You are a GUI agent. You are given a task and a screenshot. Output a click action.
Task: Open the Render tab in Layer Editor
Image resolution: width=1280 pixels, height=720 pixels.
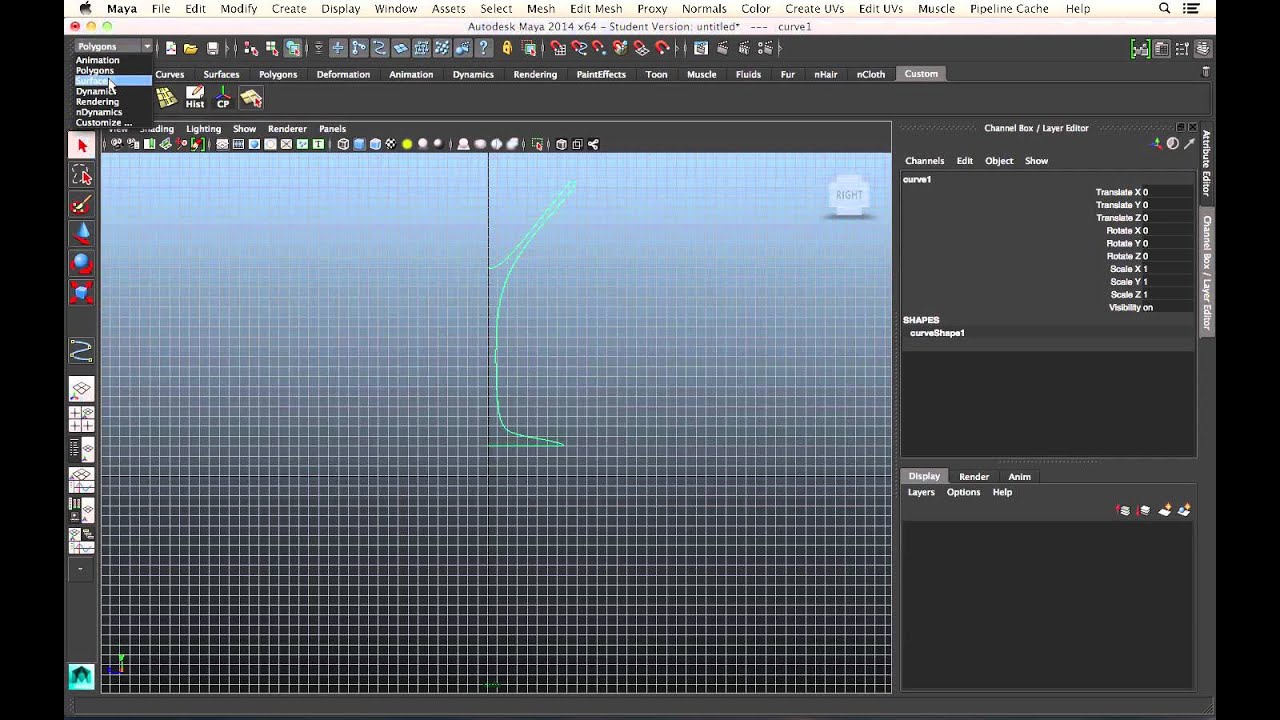point(974,477)
